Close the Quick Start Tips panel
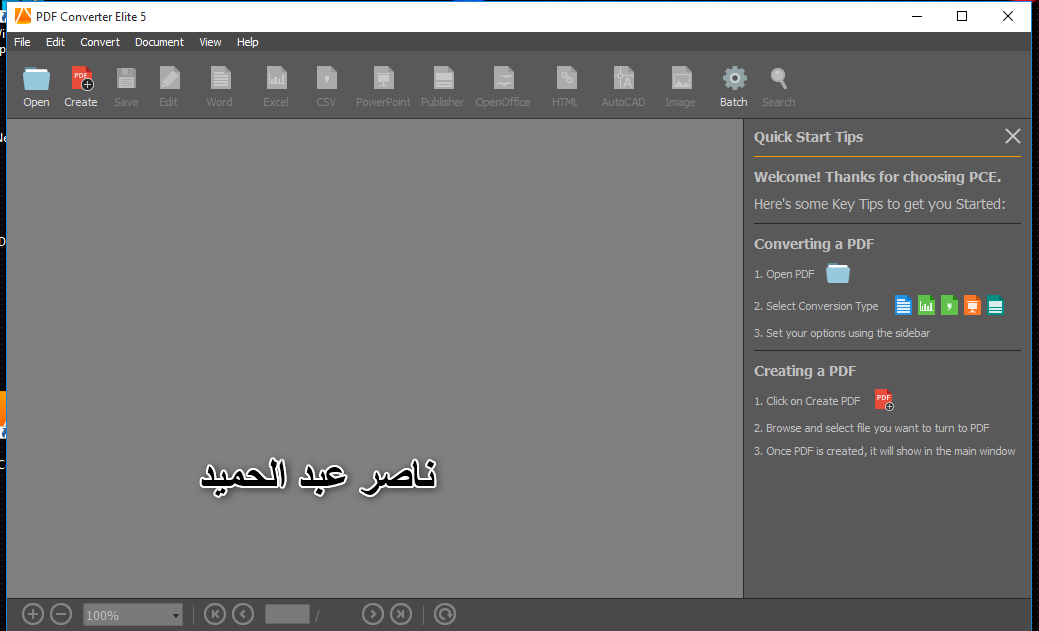1039x631 pixels. (1012, 136)
